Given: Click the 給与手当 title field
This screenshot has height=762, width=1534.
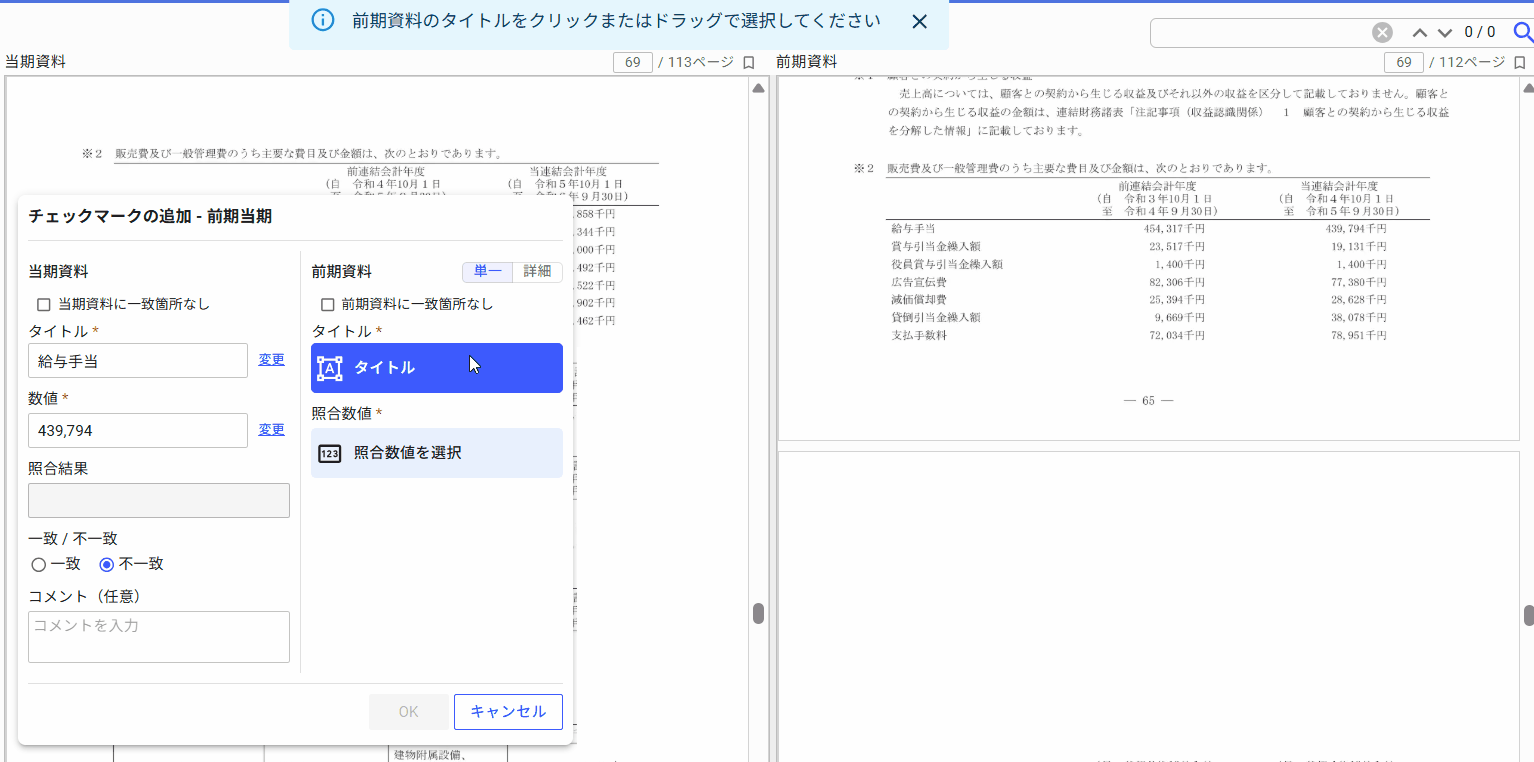Looking at the screenshot, I should click(138, 361).
